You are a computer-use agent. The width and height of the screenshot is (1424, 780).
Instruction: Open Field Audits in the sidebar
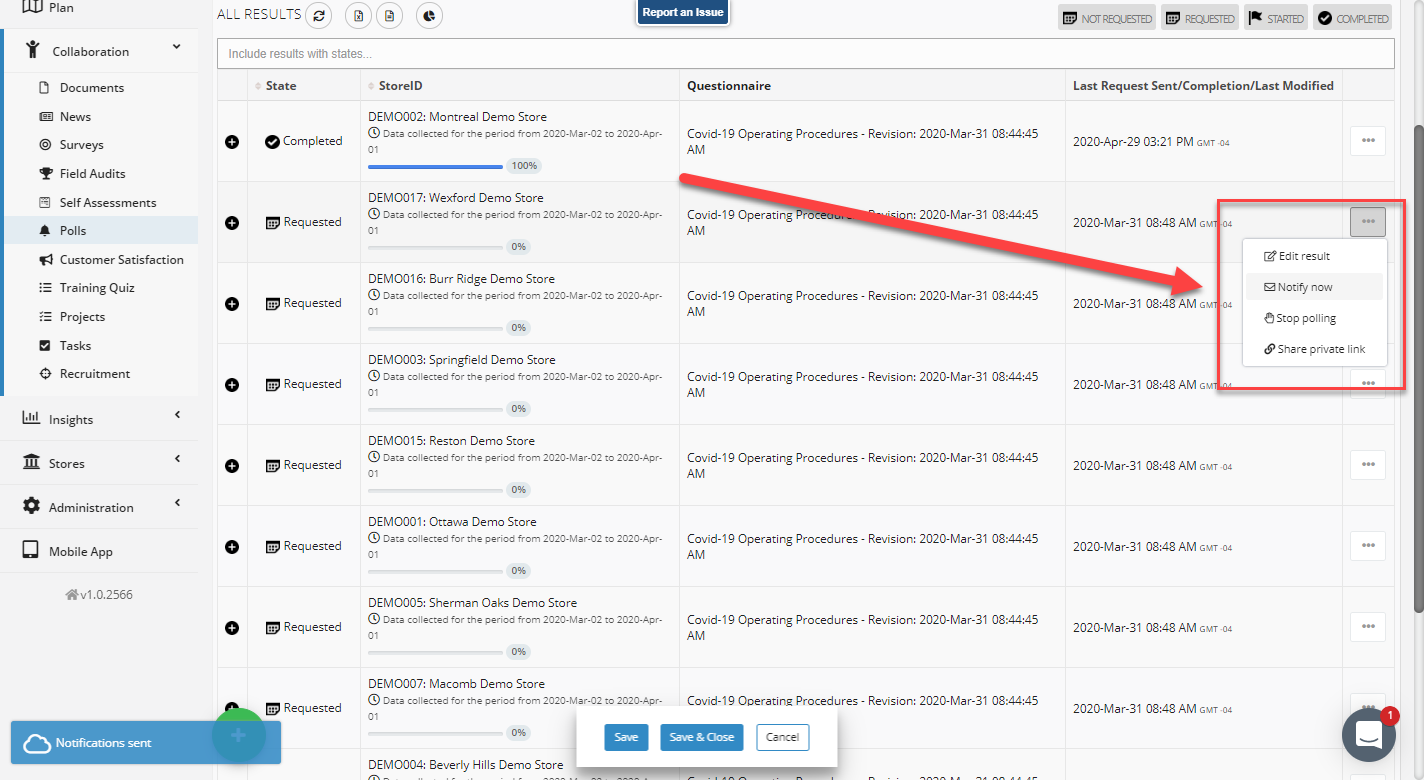click(x=92, y=174)
